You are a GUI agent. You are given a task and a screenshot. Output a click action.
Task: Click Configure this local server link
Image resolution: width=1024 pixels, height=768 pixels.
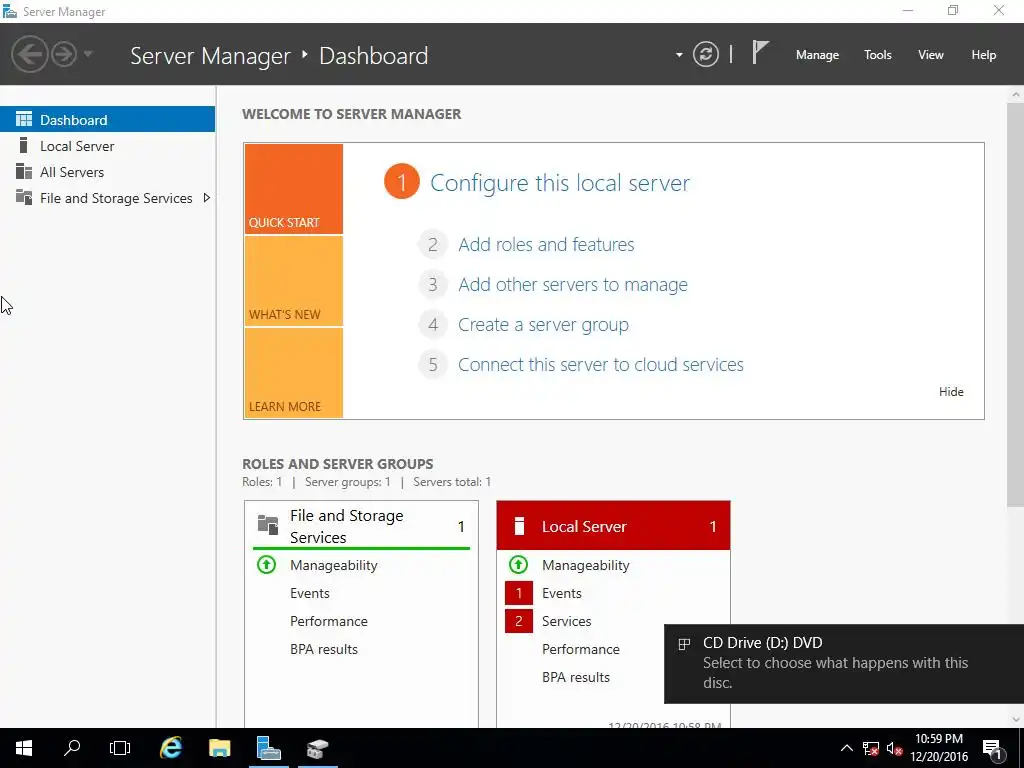(x=560, y=183)
